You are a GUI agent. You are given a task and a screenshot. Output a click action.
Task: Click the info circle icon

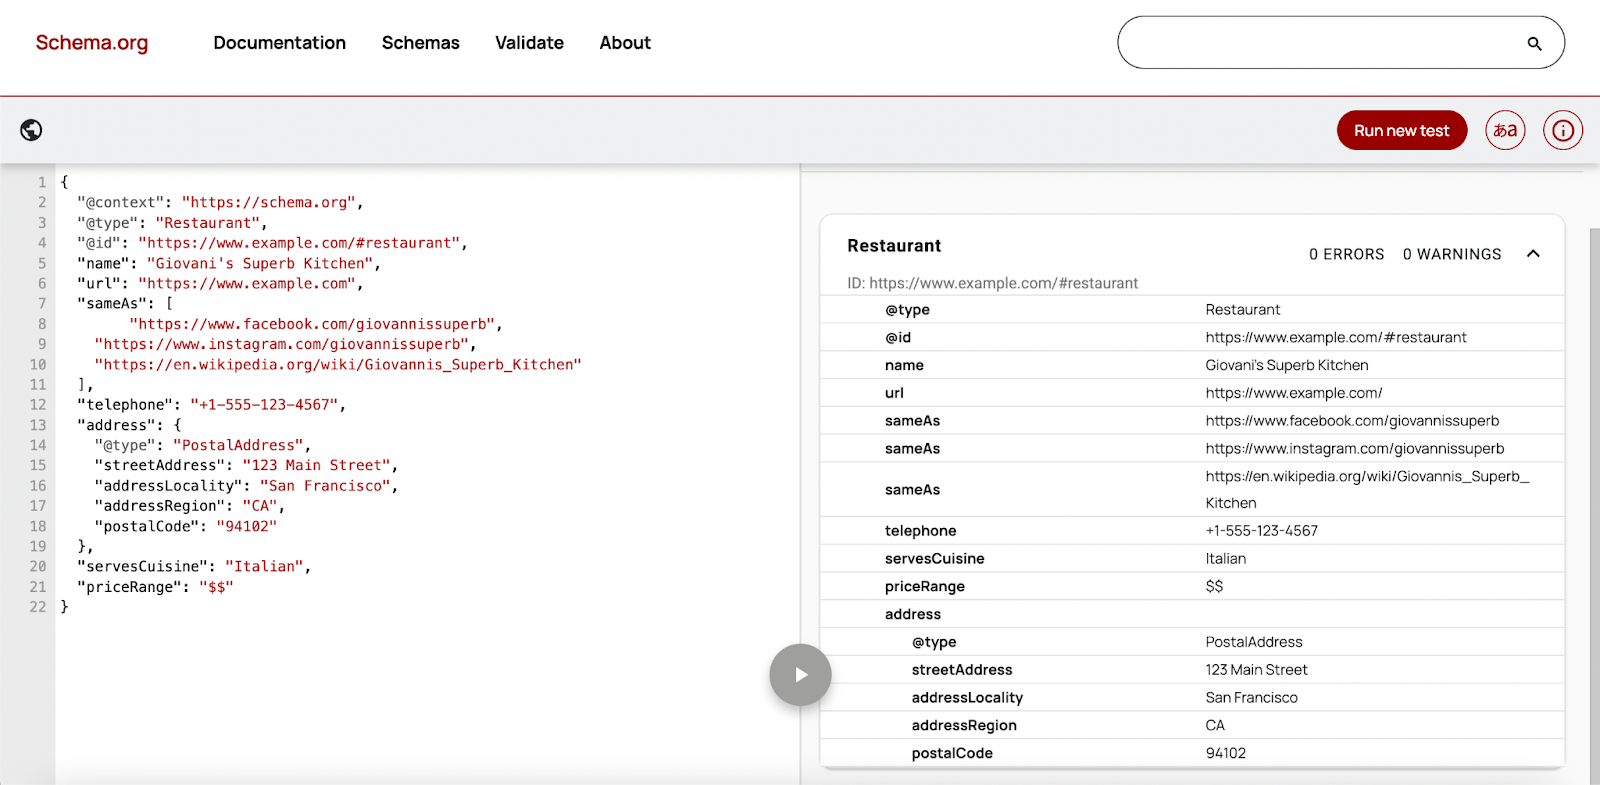coord(1563,130)
